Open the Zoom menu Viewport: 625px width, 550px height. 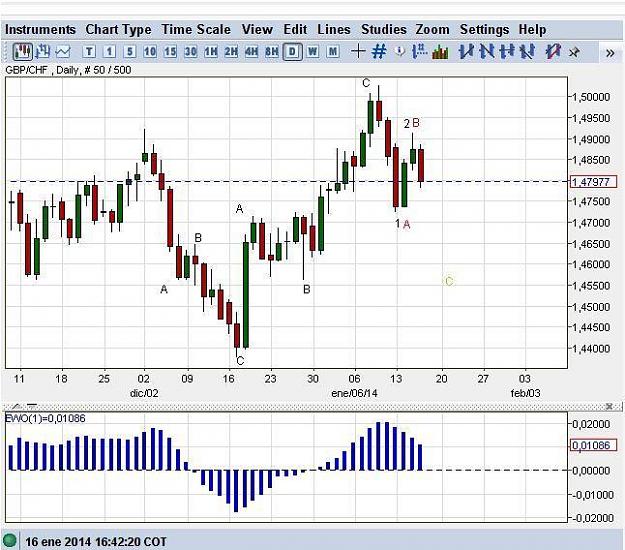[x=432, y=29]
